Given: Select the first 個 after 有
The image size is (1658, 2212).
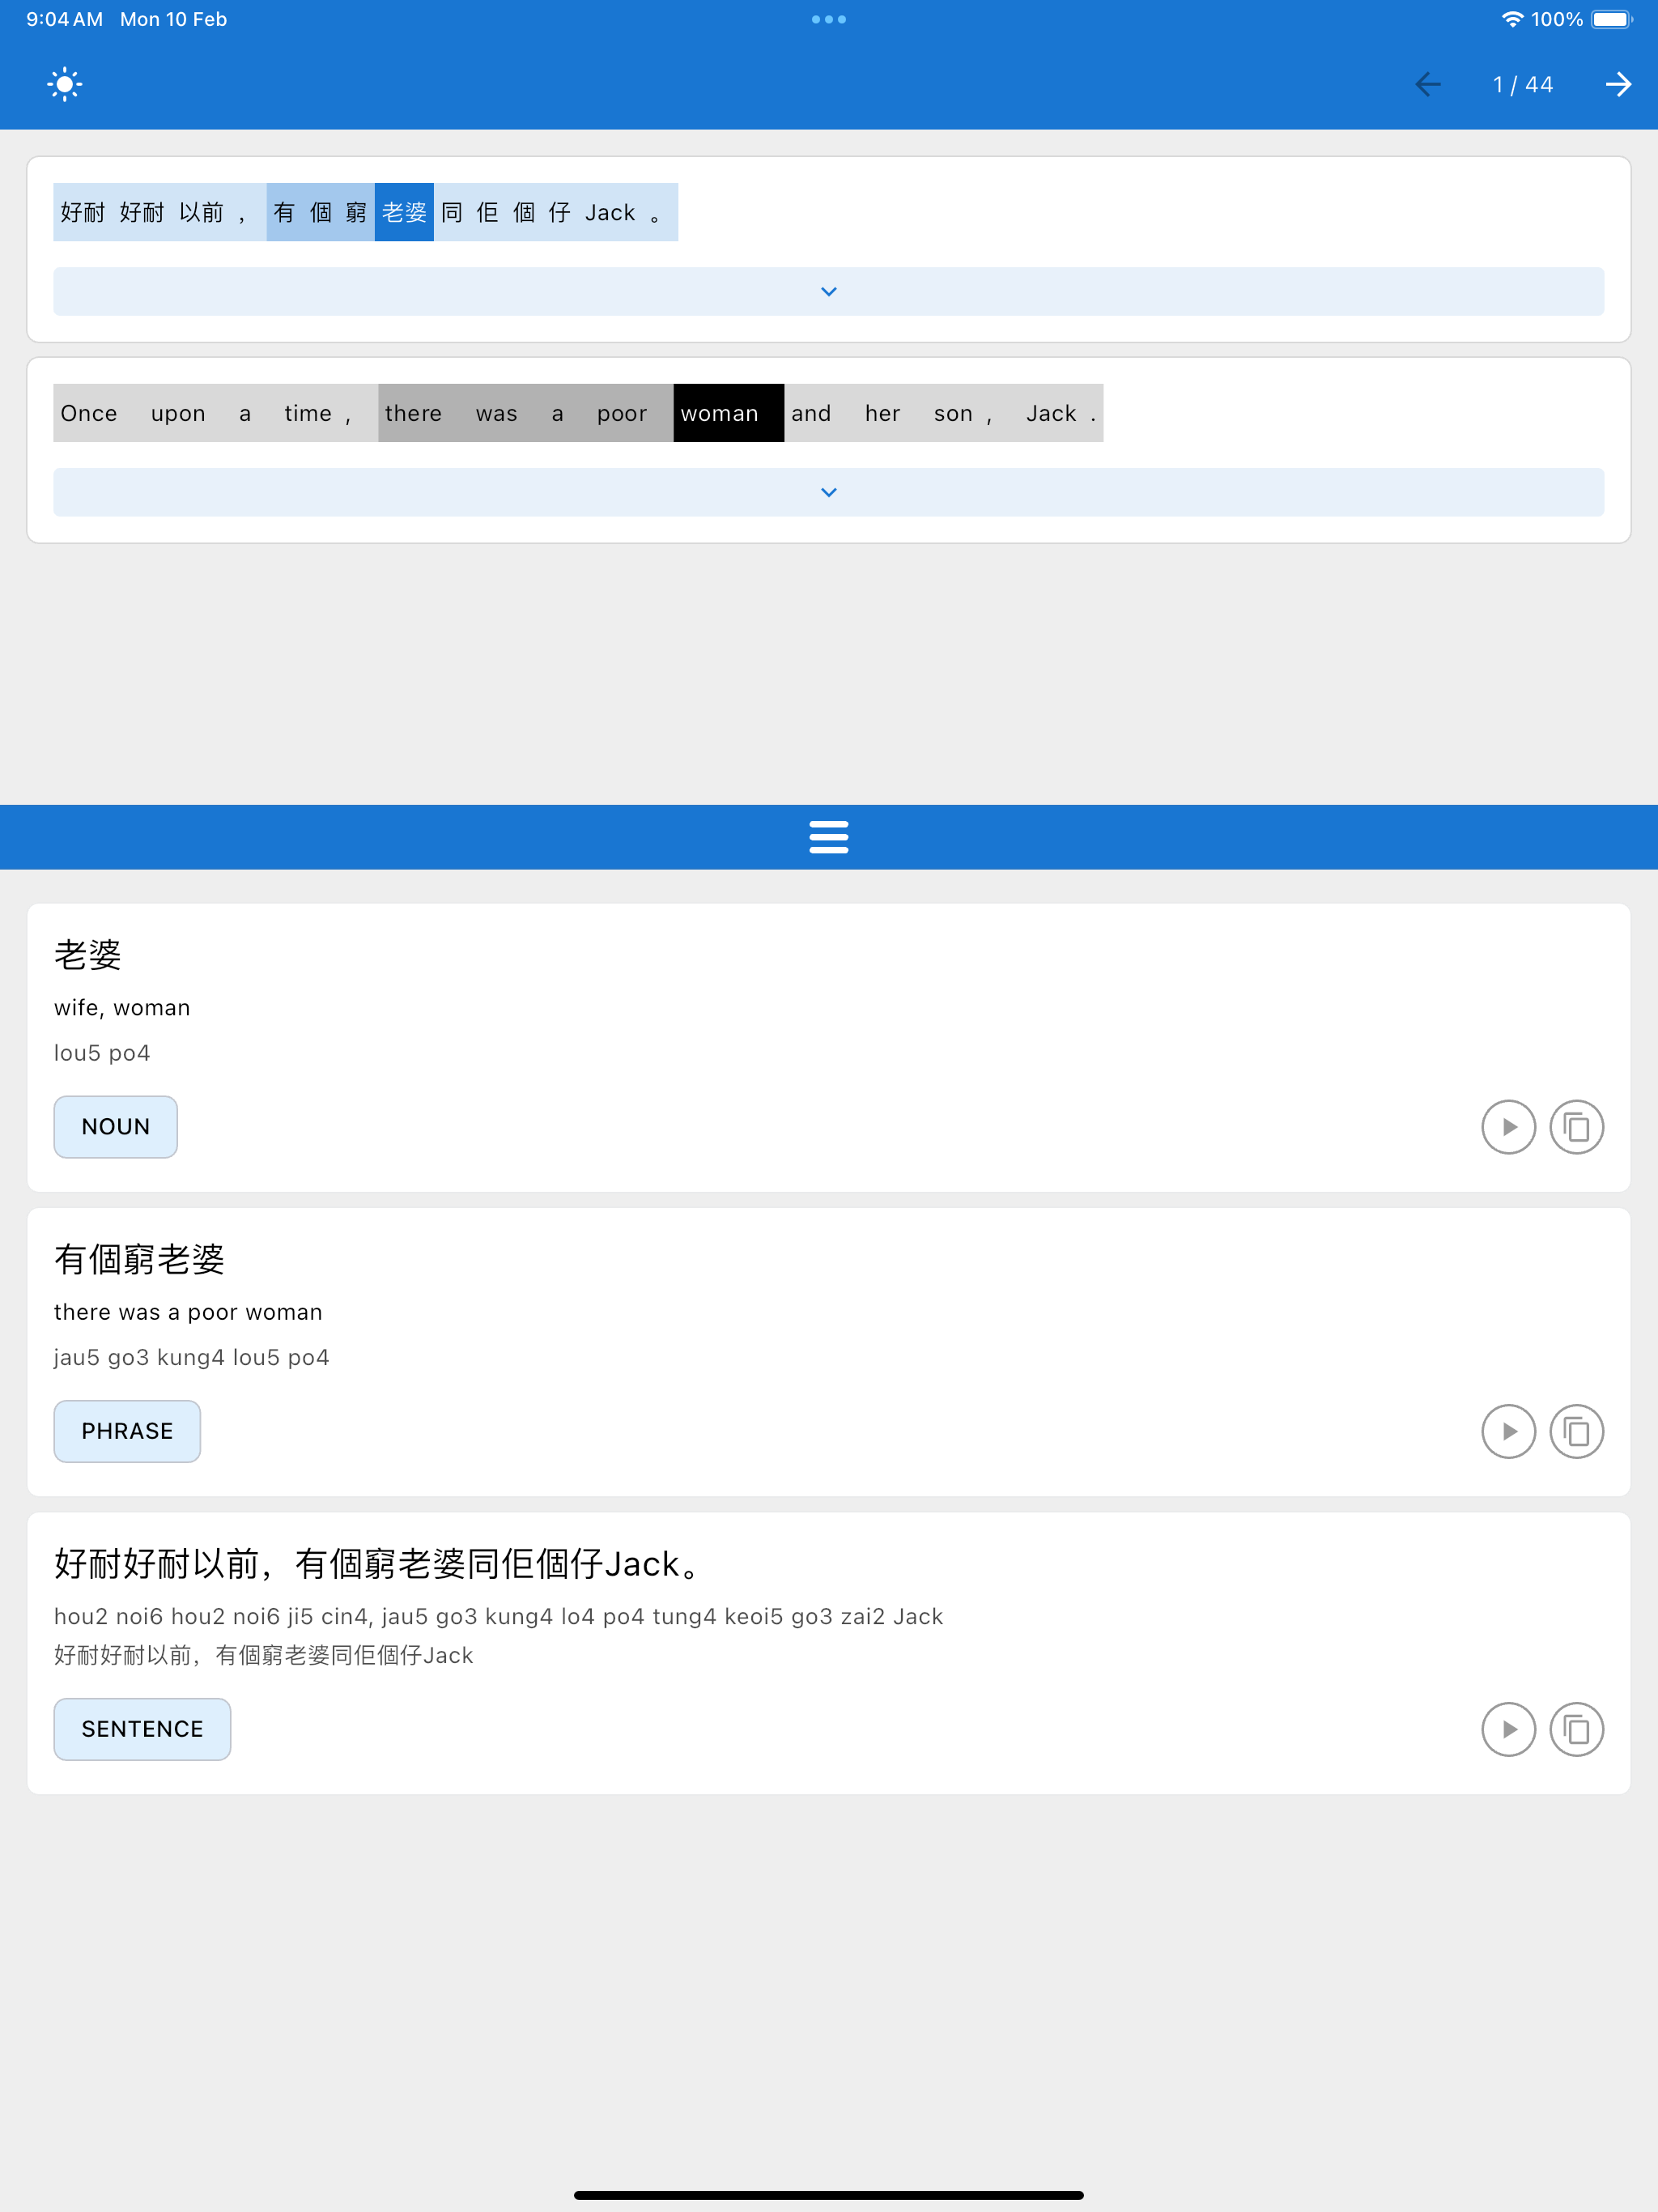Looking at the screenshot, I should 321,212.
